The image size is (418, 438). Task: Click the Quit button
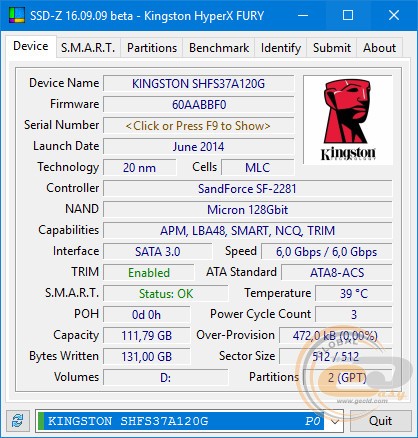pos(380,421)
